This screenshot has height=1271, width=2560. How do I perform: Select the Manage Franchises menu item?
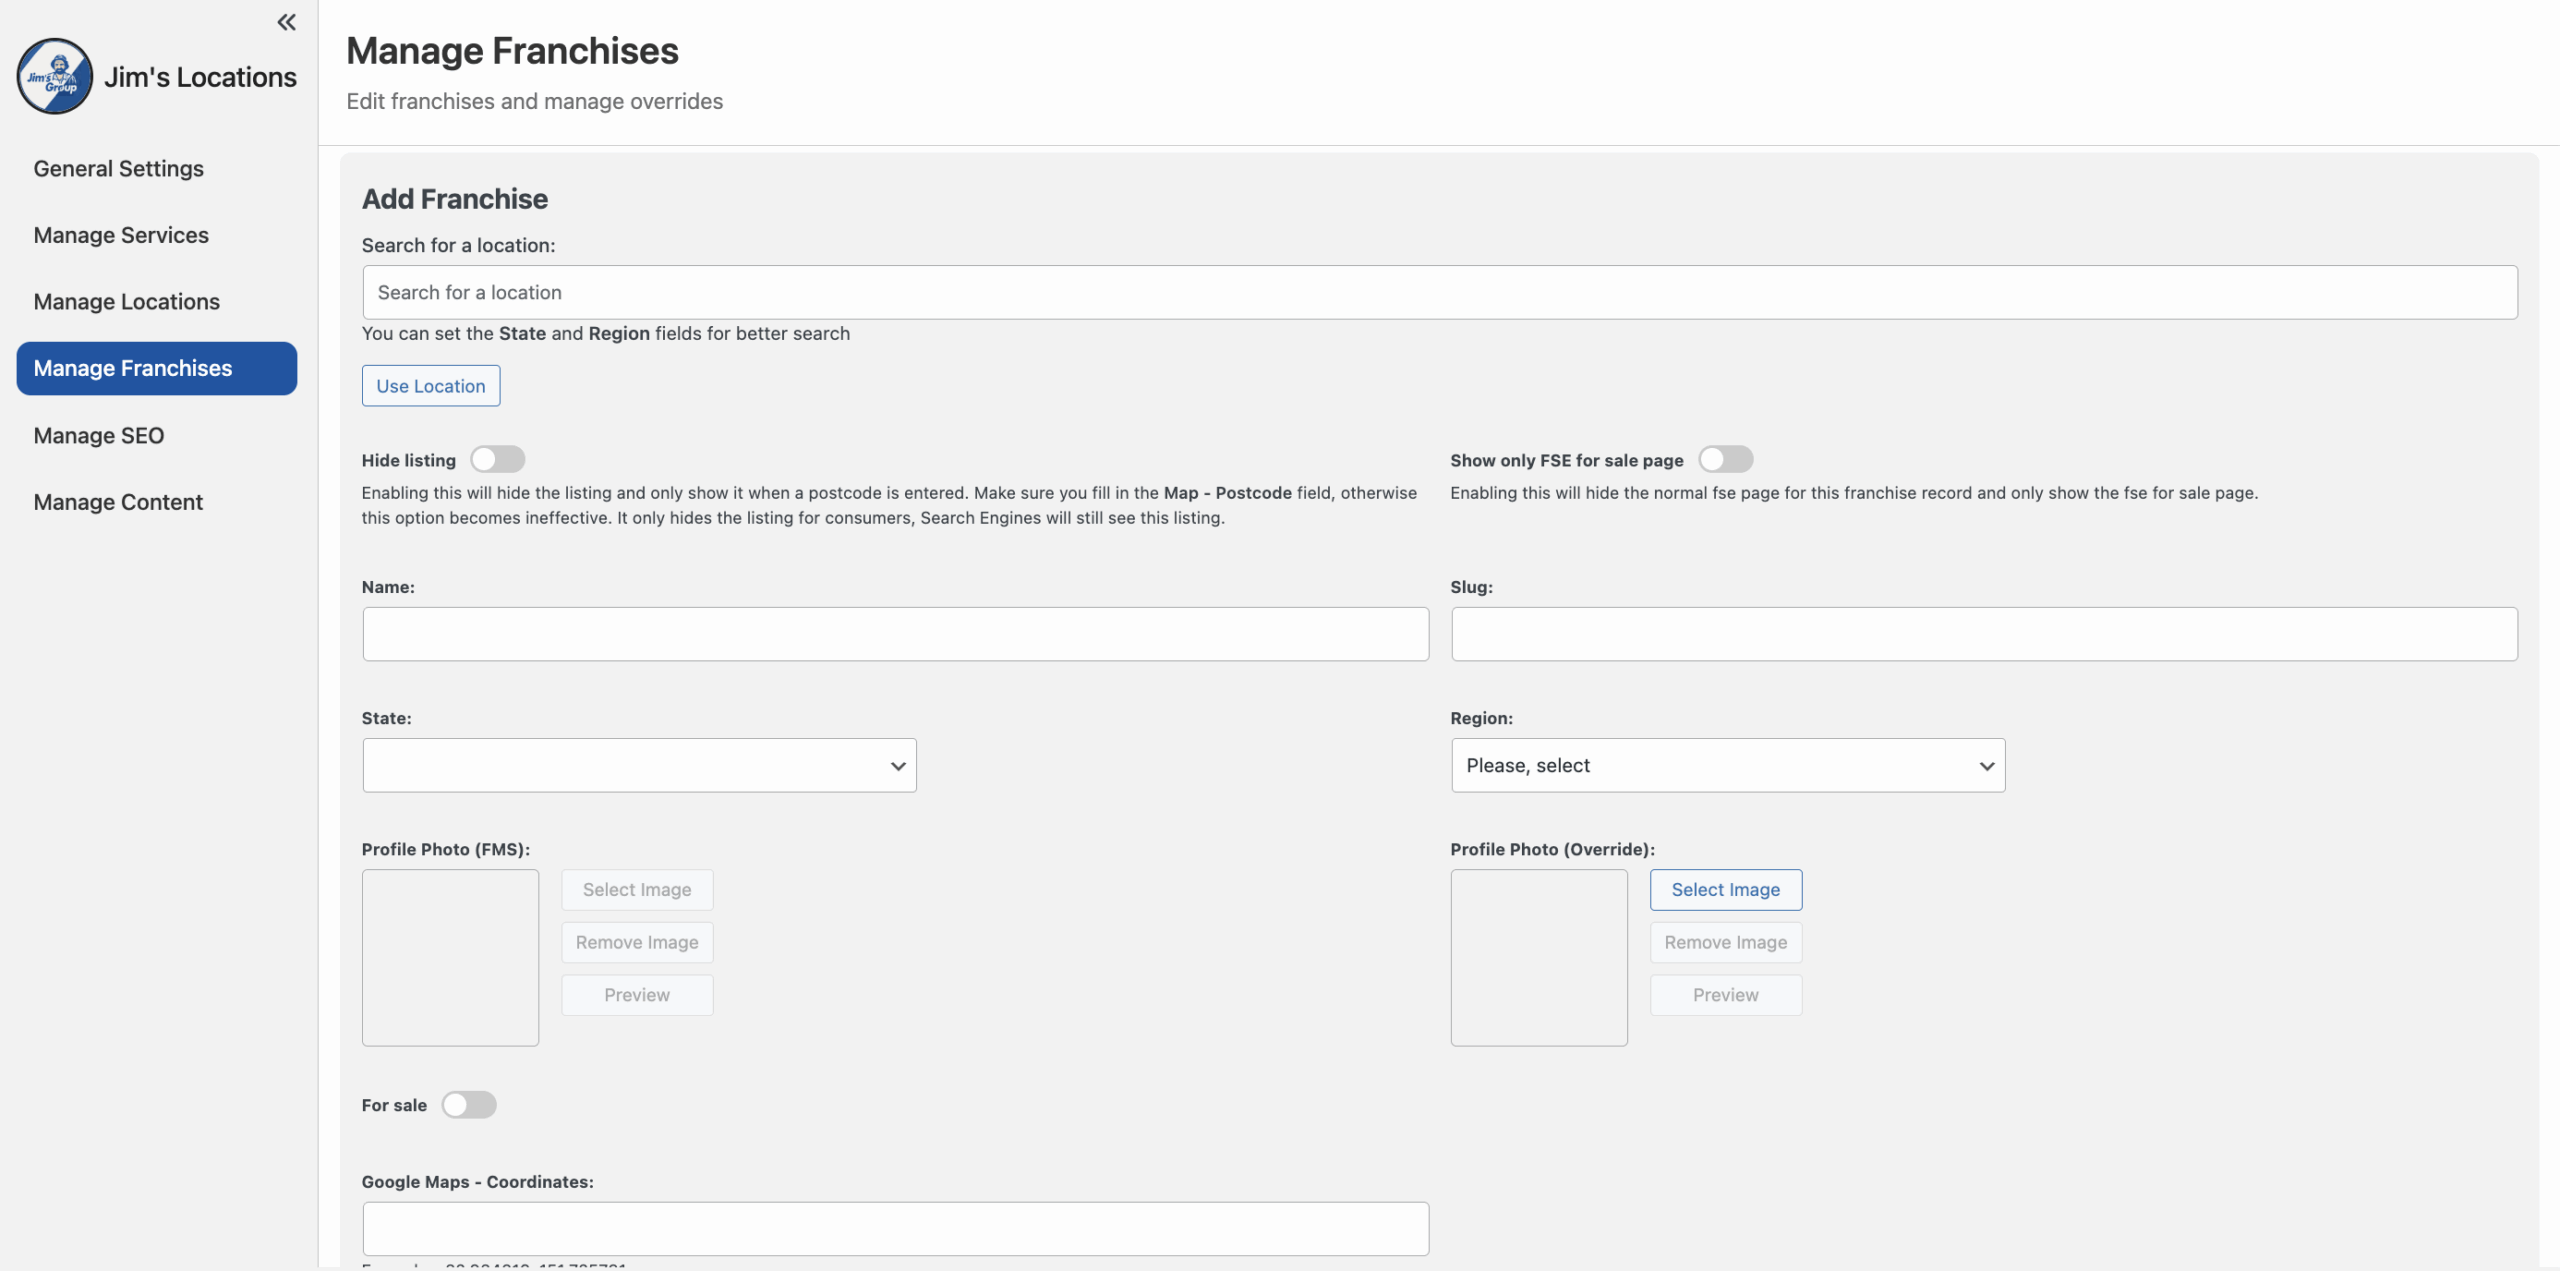[156, 368]
